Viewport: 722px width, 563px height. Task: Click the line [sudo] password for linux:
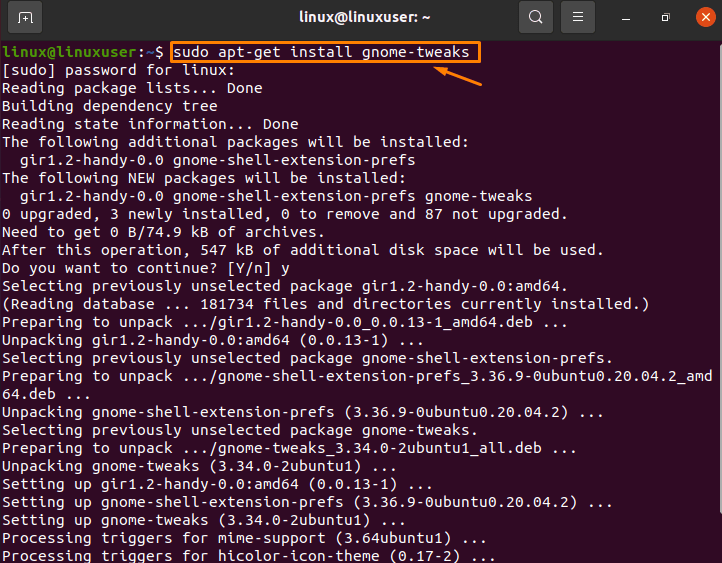coord(118,70)
